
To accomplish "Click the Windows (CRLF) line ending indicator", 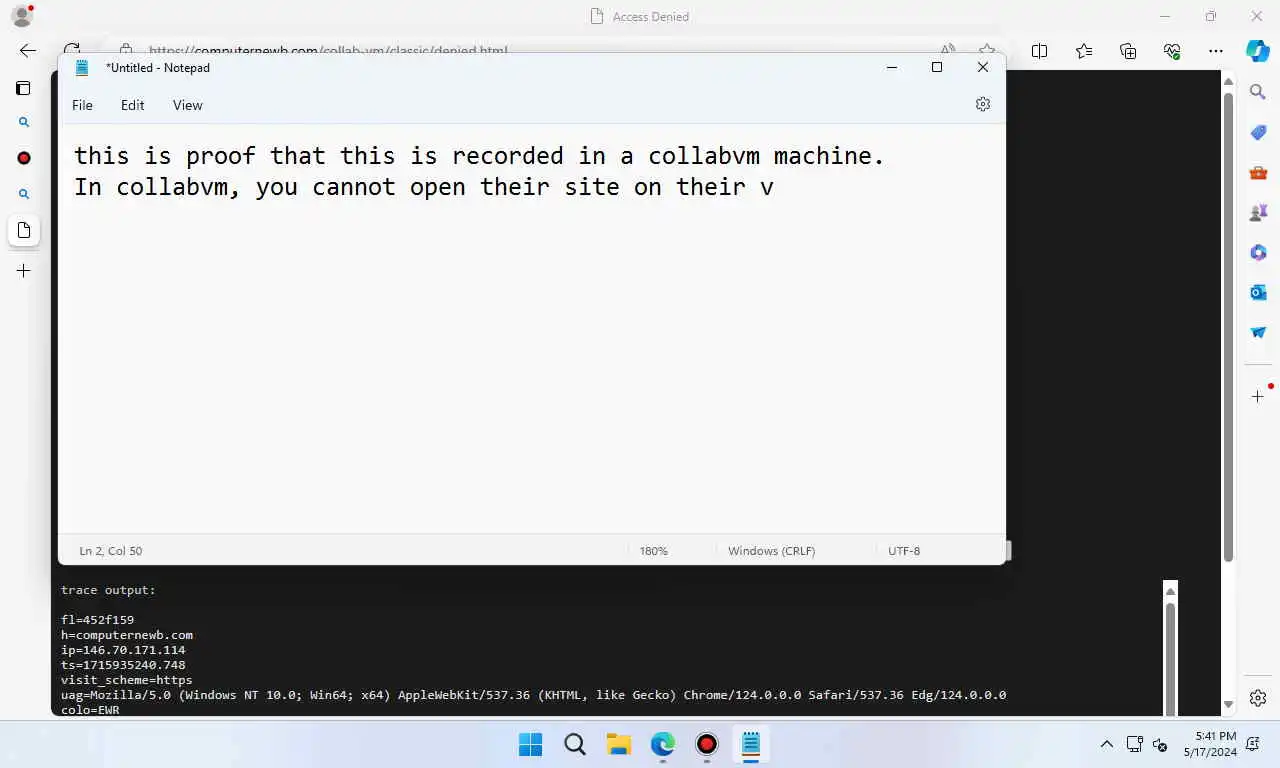I will pyautogui.click(x=771, y=551).
